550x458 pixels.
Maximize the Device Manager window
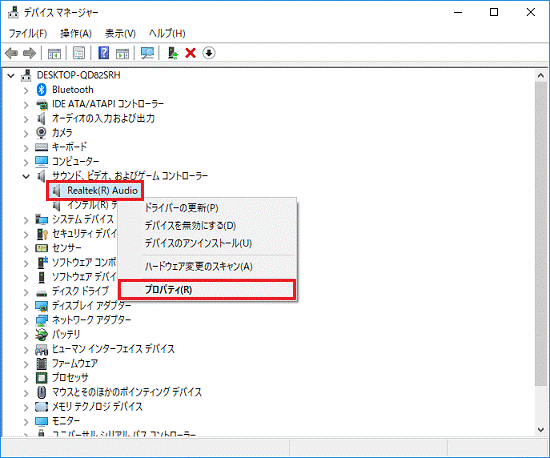[x=494, y=12]
